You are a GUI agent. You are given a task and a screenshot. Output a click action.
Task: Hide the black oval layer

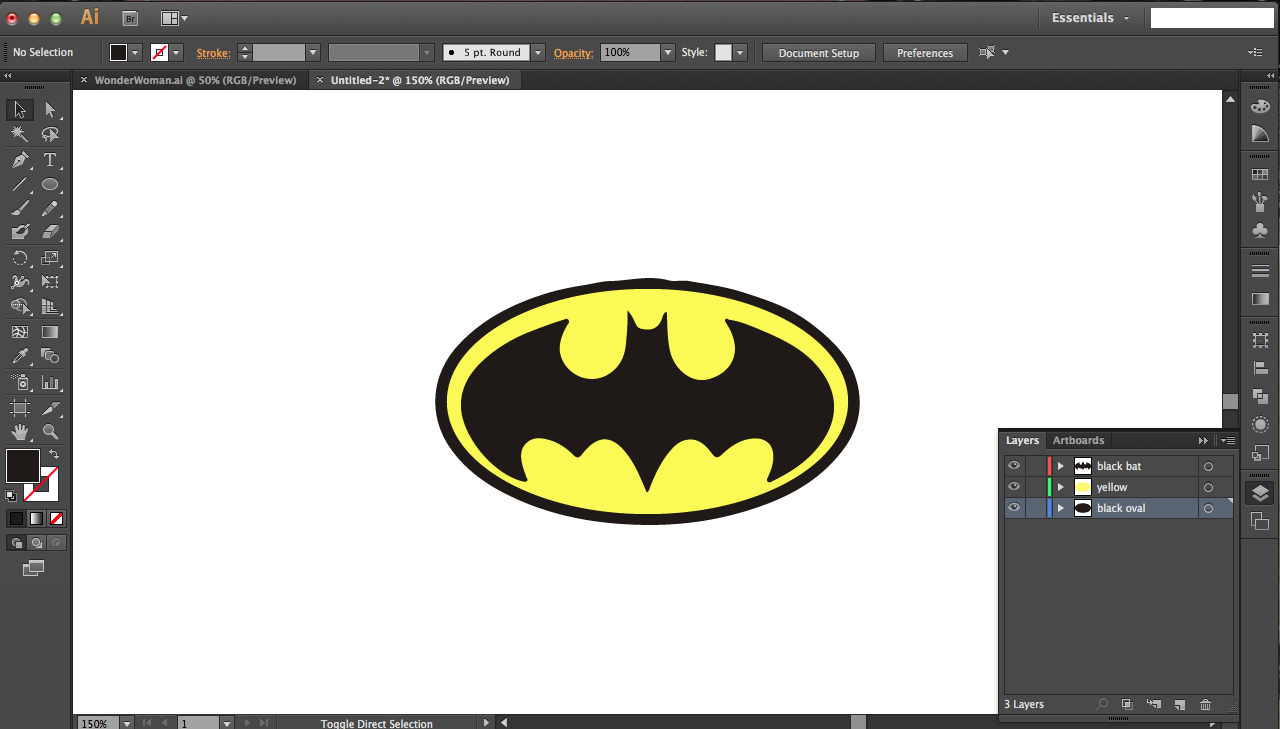click(x=1014, y=508)
